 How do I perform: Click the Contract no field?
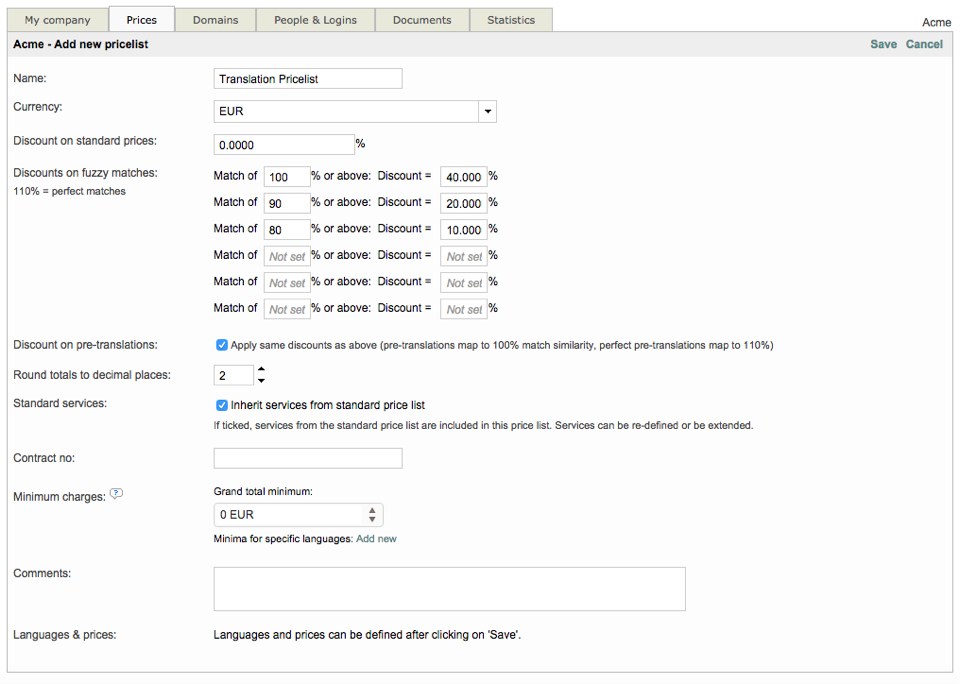point(308,458)
